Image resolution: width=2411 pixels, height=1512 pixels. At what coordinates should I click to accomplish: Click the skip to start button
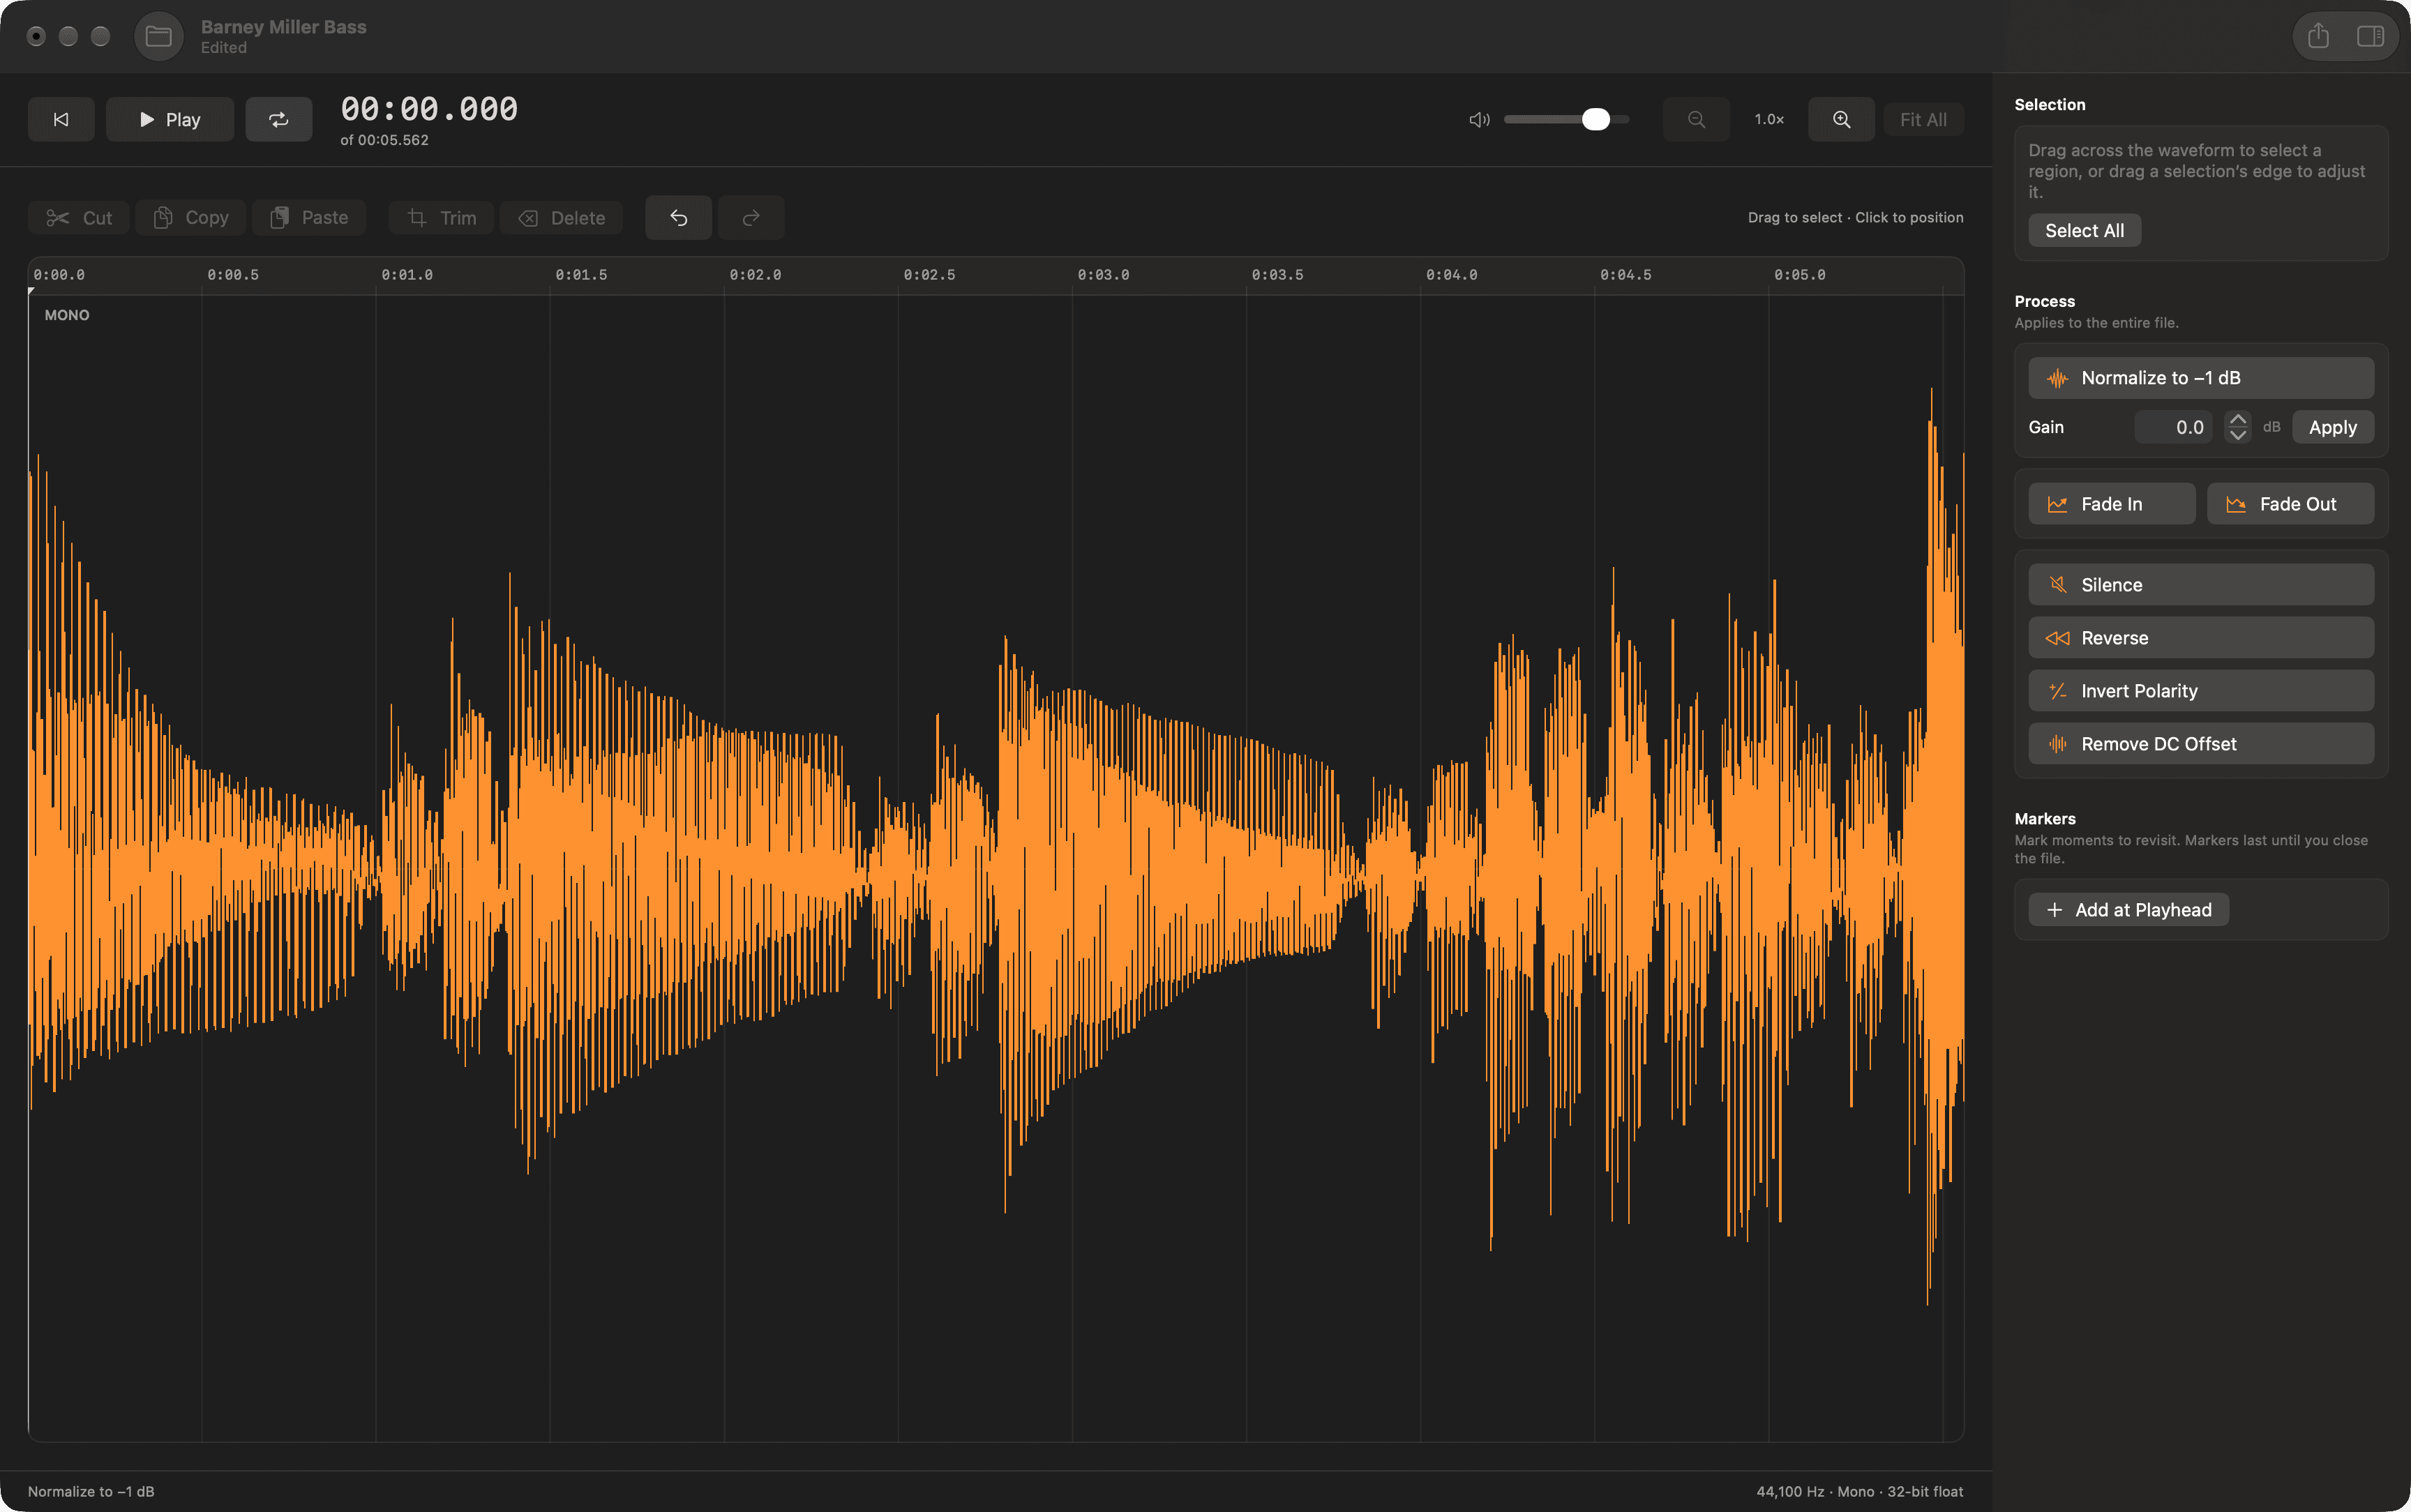61,119
